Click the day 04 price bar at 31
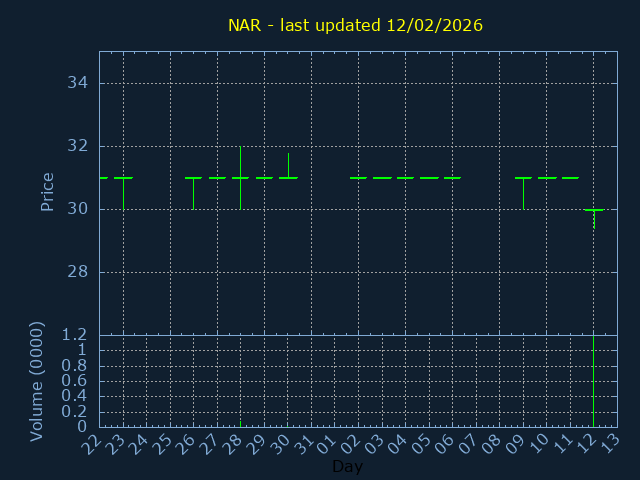Viewport: 640px width, 480px height. [x=405, y=178]
